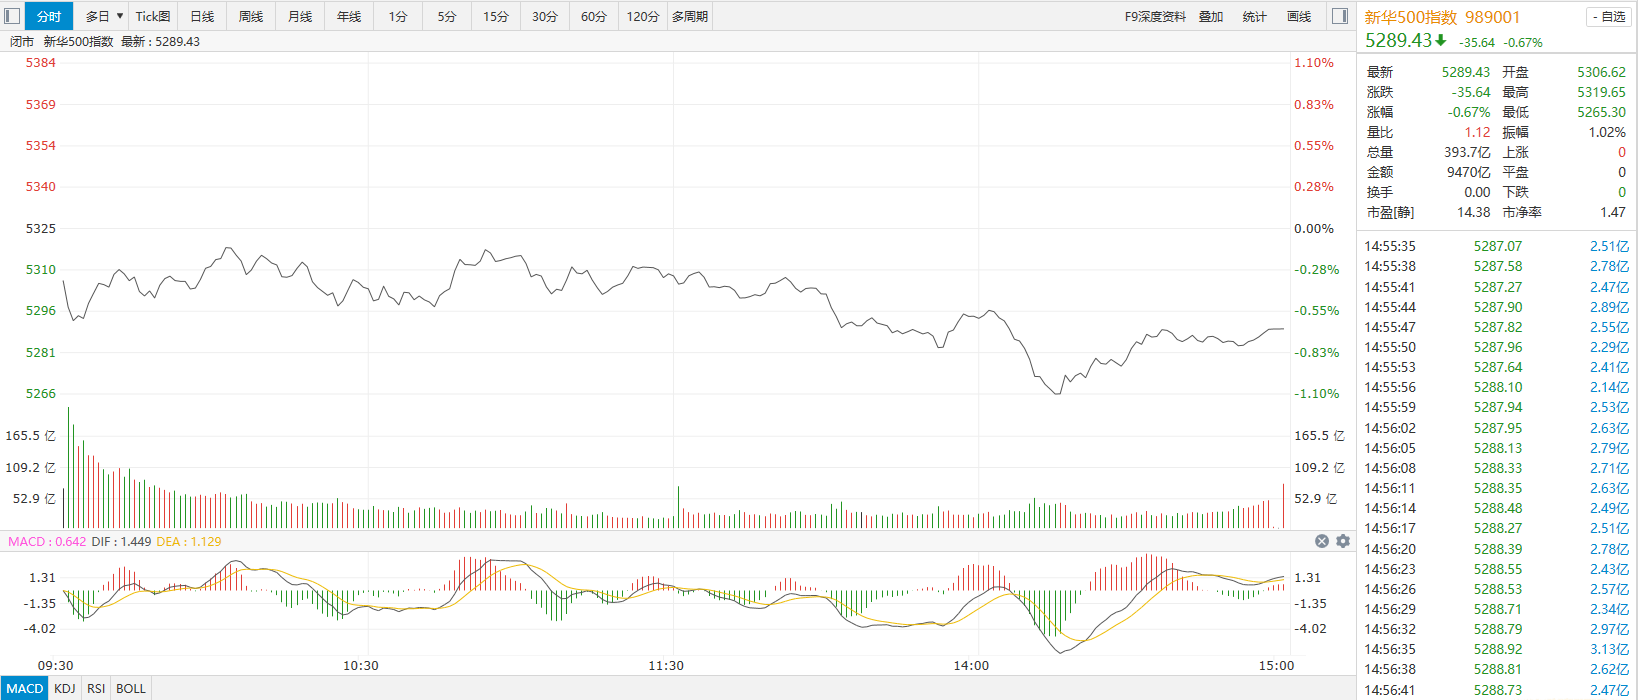Select the 周线 weekly chart tab
Screen dimensions: 1638x700
point(251,16)
